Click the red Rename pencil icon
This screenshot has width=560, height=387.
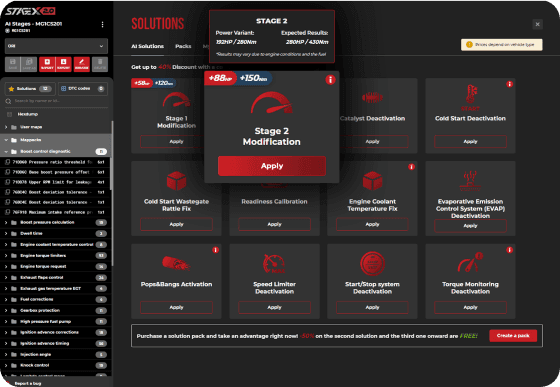point(81,64)
